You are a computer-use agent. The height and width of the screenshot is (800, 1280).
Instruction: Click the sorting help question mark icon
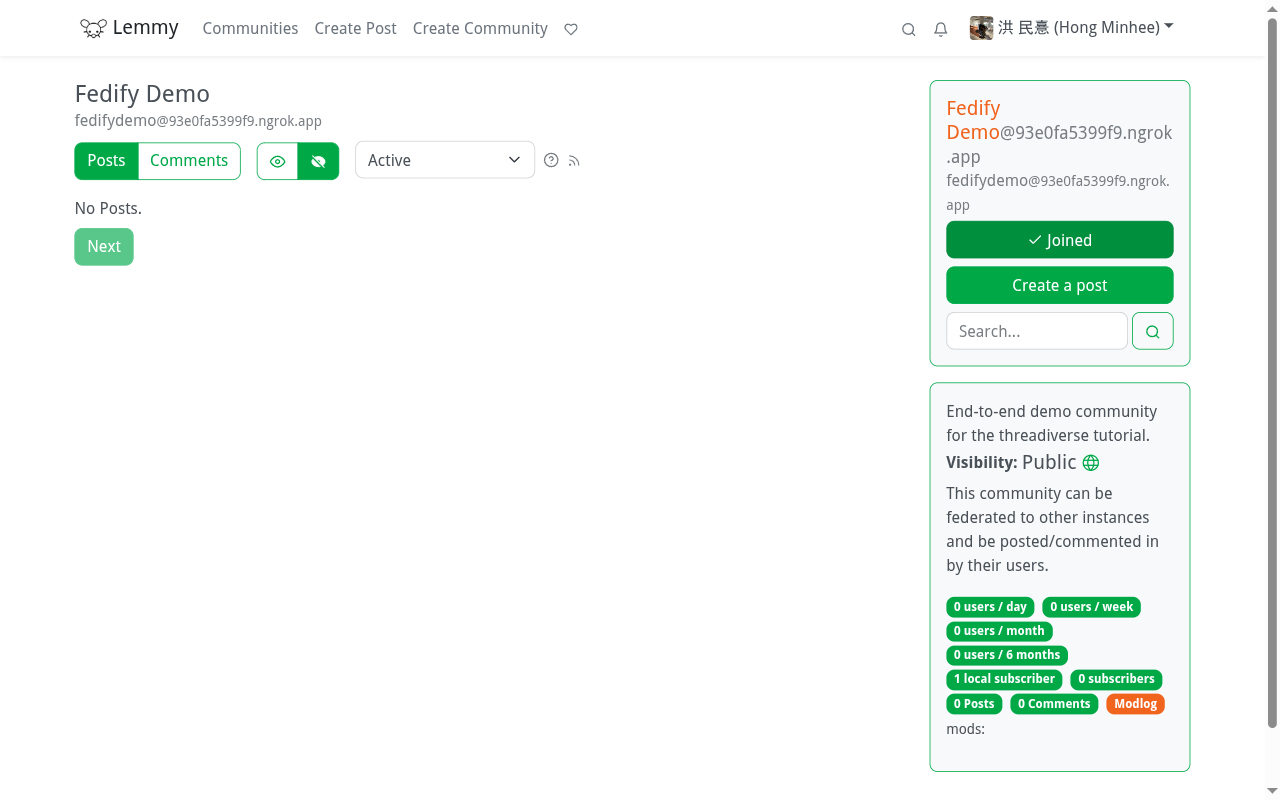(x=551, y=160)
